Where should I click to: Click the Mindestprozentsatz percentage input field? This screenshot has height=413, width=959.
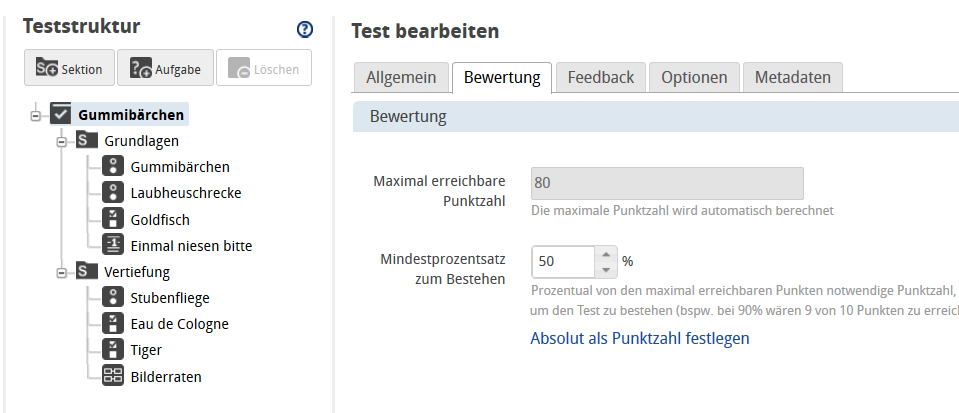[x=563, y=261]
